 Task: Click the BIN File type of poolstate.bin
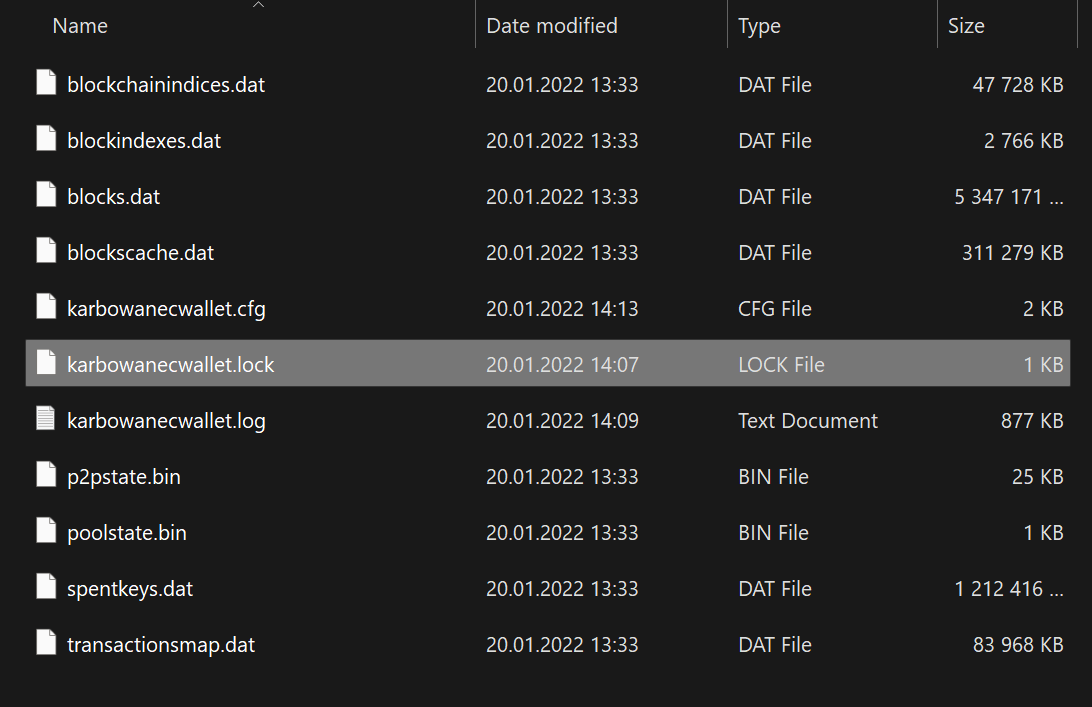pyautogui.click(x=773, y=533)
